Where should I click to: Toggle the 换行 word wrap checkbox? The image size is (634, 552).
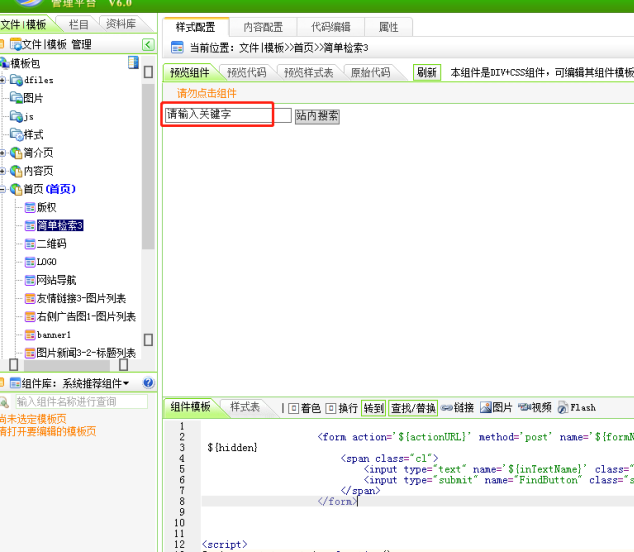331,408
